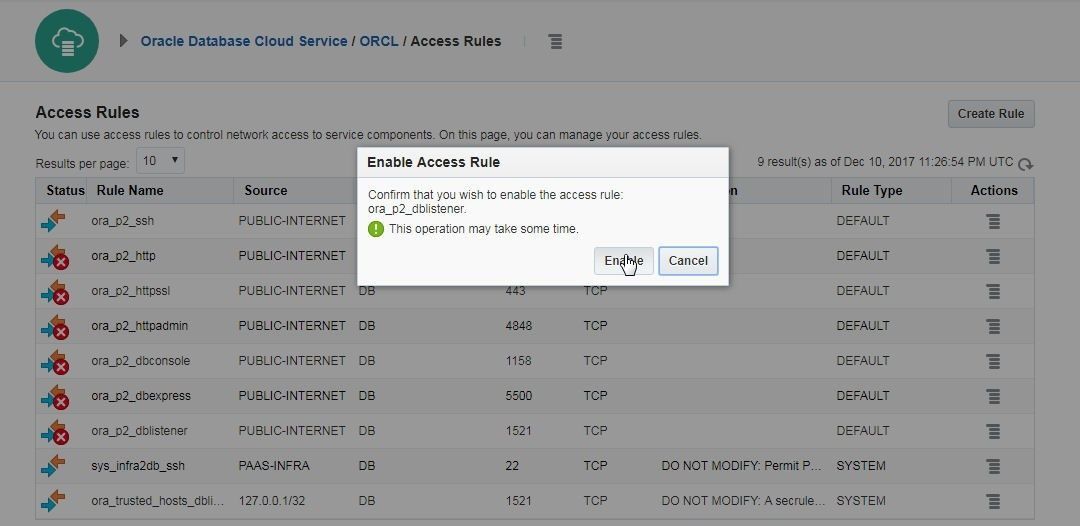Image resolution: width=1080 pixels, height=526 pixels.
Task: Click the 9 result(s) timestamp text
Action: 885,162
